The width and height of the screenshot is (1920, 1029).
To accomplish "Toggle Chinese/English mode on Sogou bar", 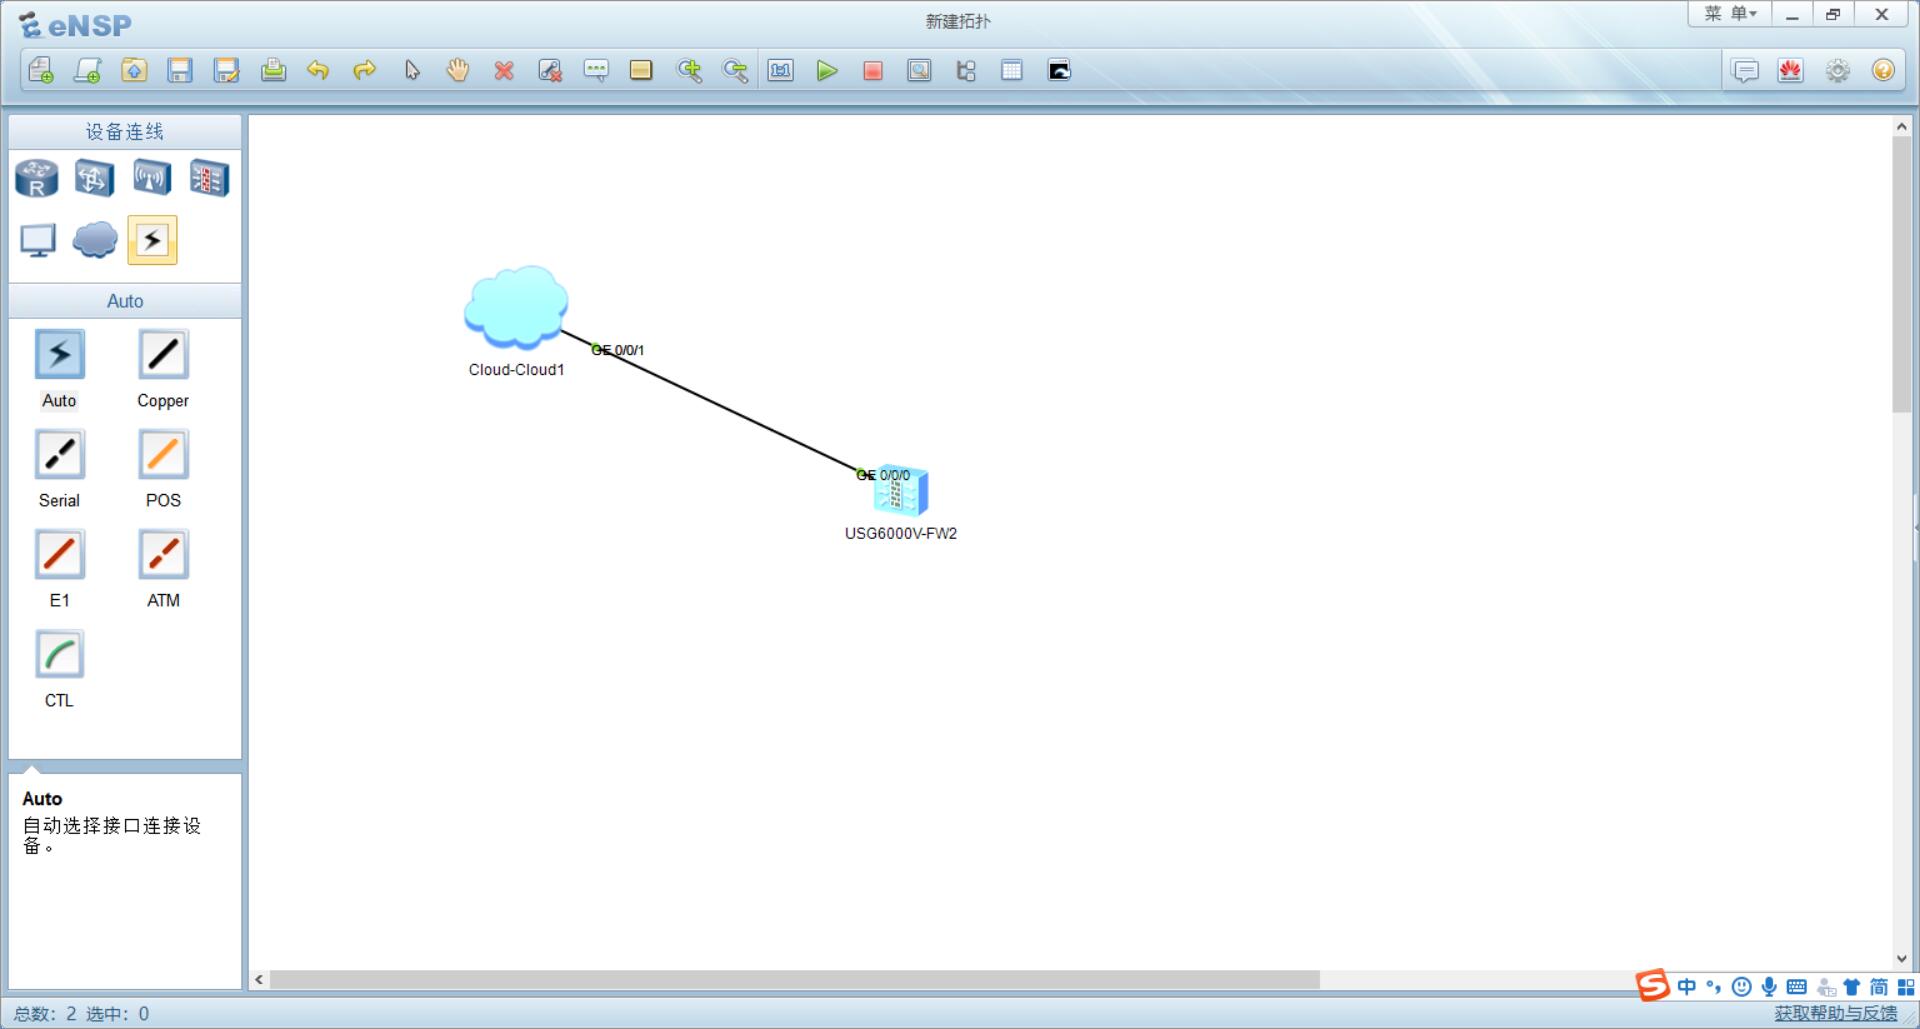I will tap(1686, 987).
